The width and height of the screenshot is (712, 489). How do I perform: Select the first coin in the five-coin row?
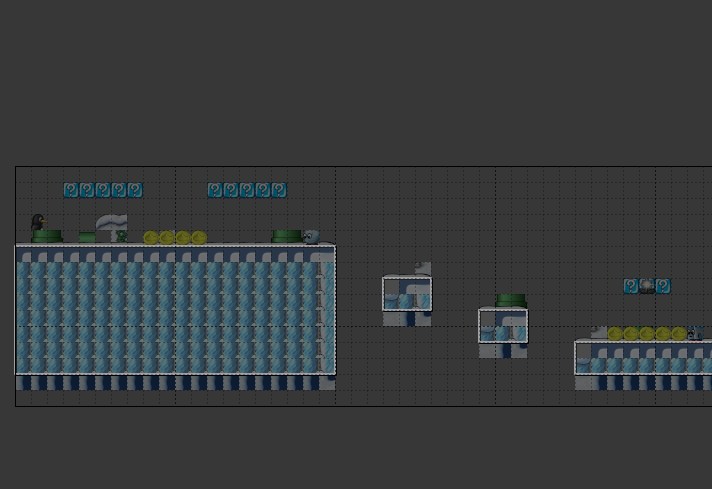click(615, 334)
